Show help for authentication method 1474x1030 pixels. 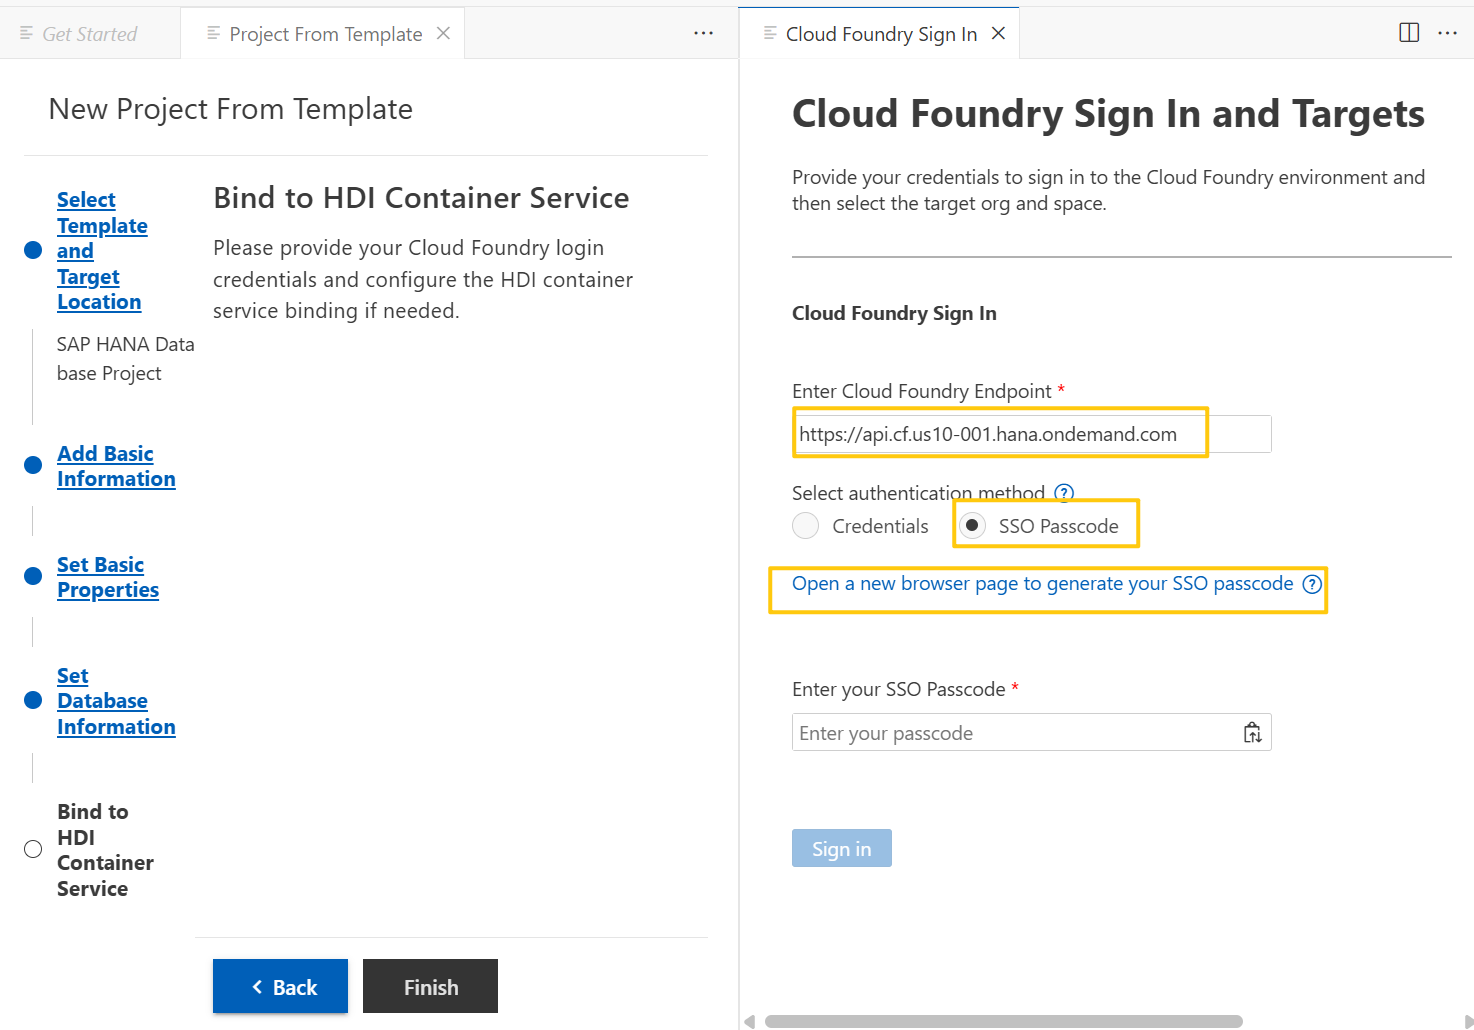click(1064, 493)
